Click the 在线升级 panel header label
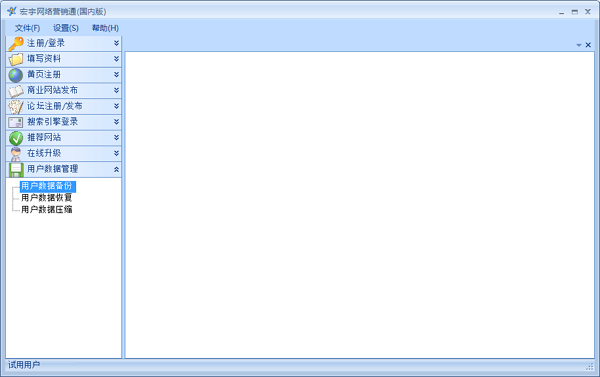600x377 pixels. point(44,153)
